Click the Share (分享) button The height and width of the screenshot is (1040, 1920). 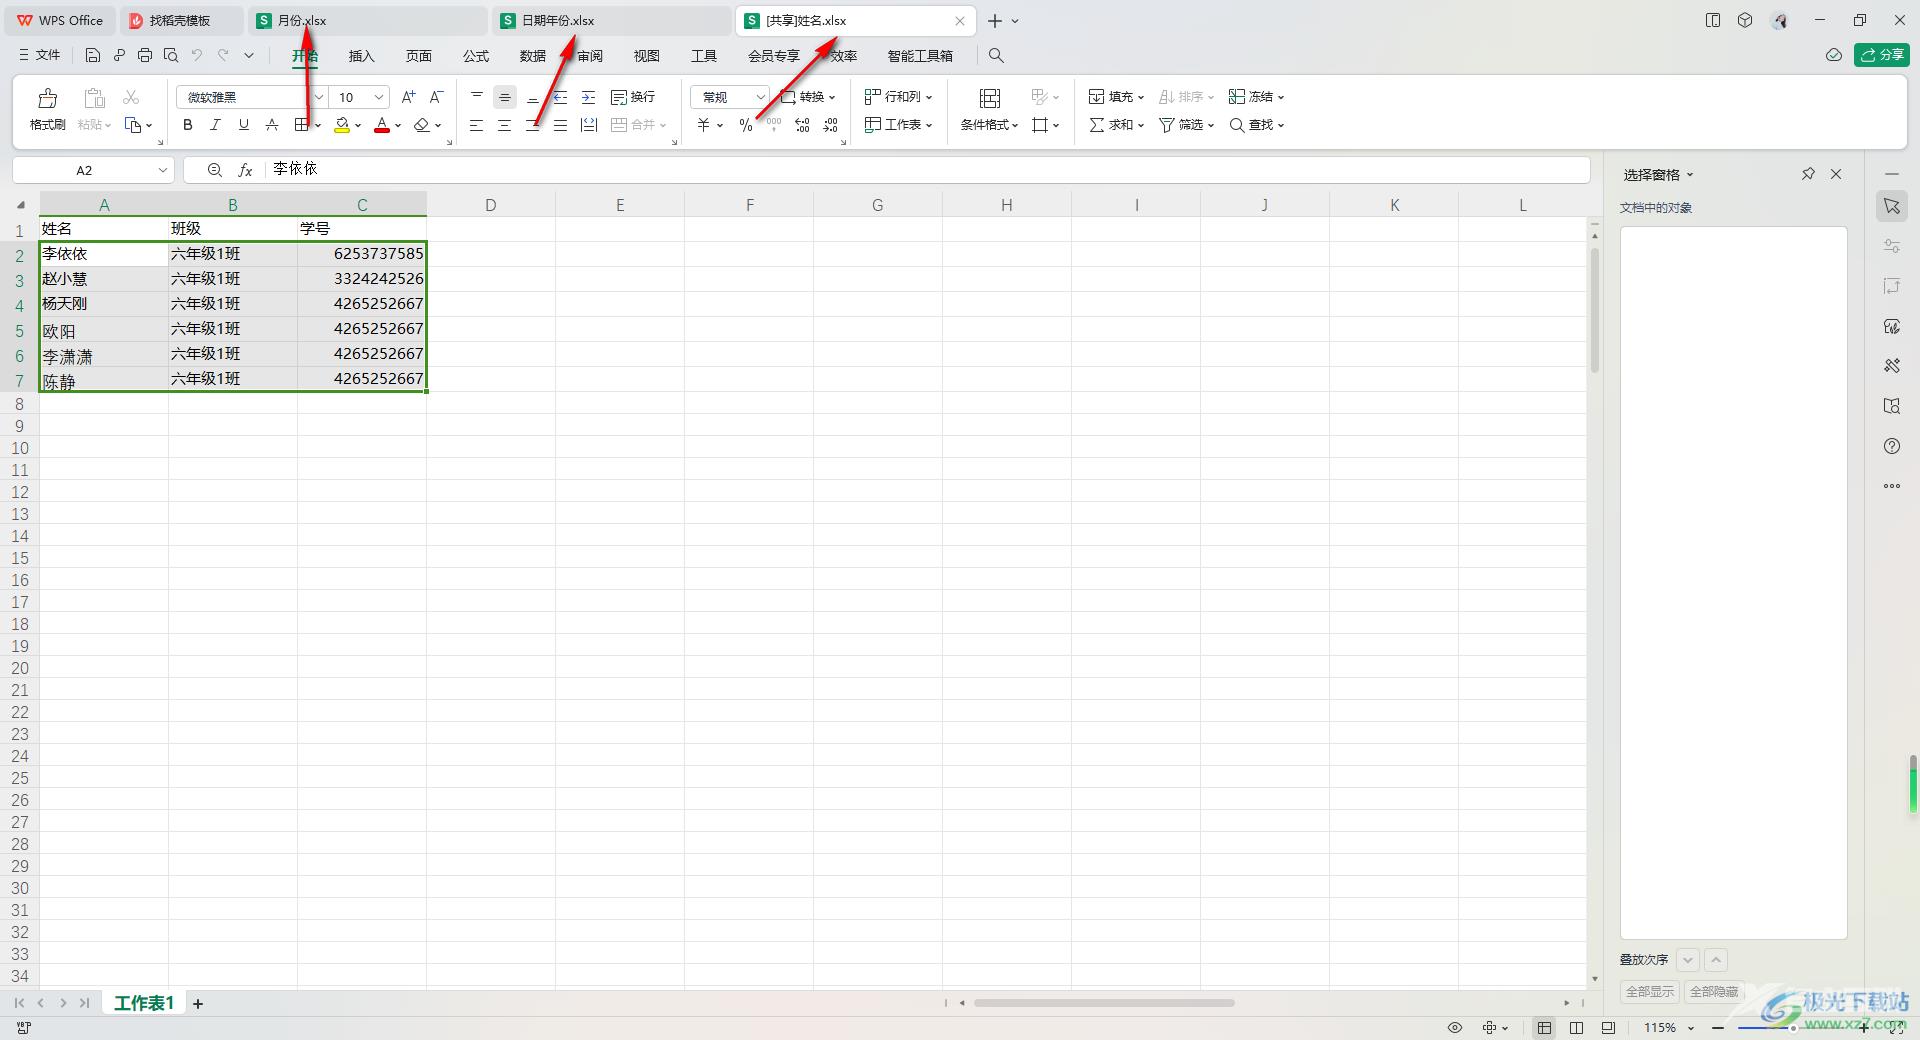coord(1882,55)
